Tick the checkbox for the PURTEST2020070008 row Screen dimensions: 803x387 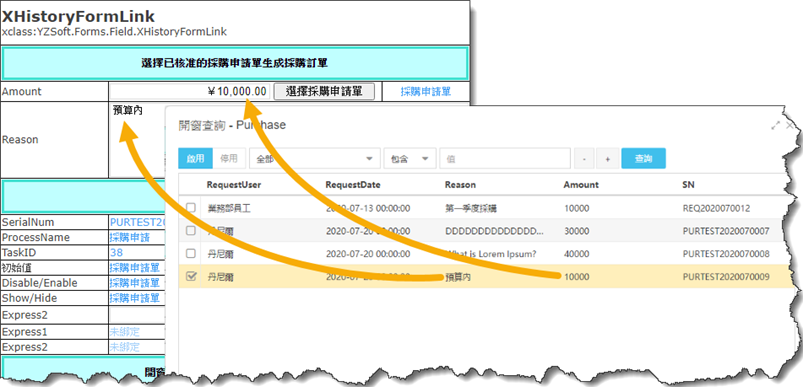pyautogui.click(x=191, y=253)
